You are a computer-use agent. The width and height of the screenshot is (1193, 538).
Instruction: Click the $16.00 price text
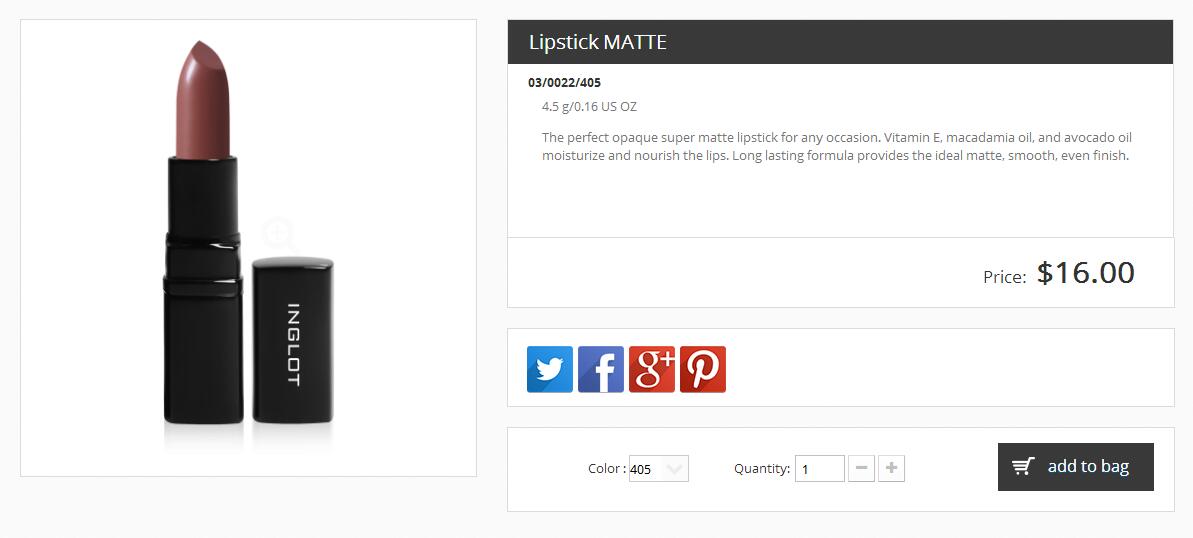[1086, 272]
